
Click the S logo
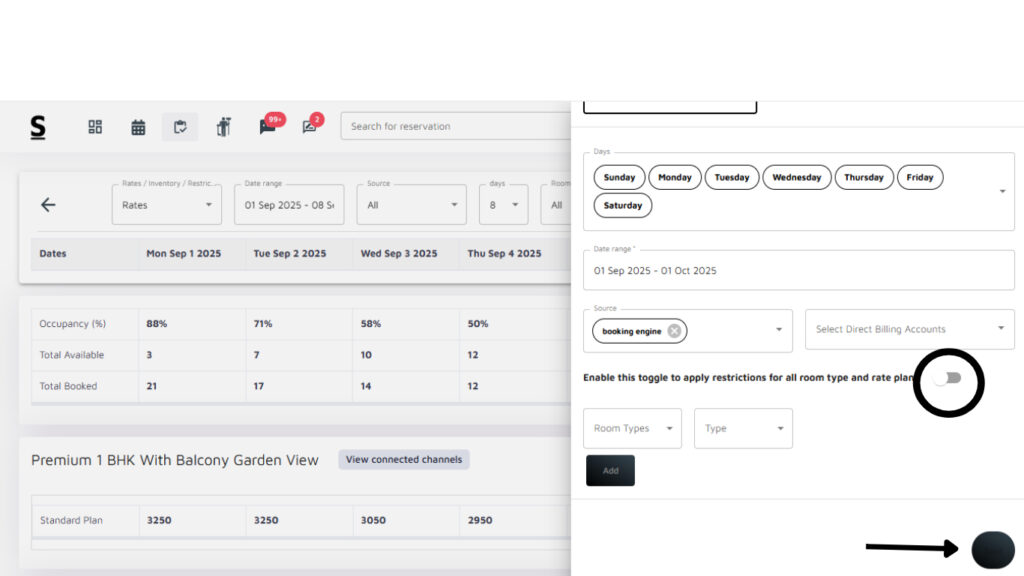point(38,127)
